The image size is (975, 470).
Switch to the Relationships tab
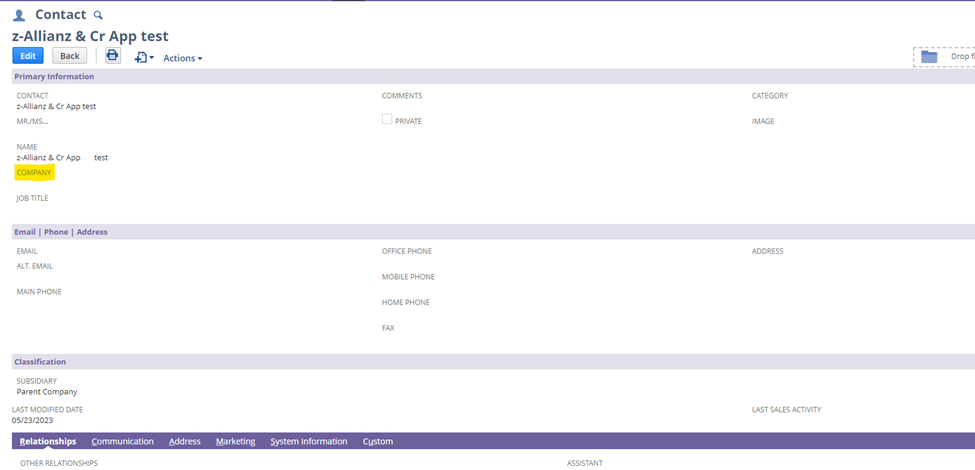pyautogui.click(x=48, y=441)
